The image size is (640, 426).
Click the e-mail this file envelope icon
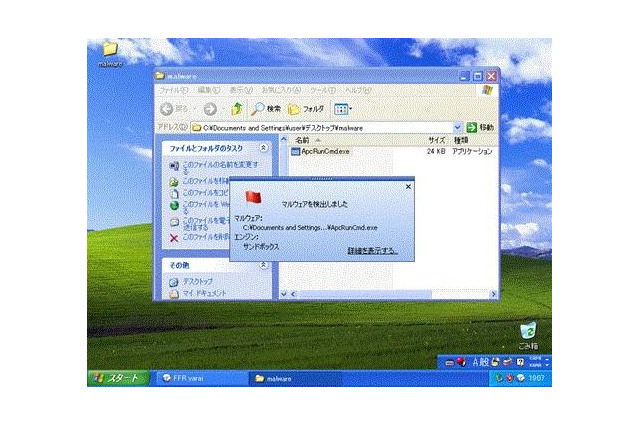(x=174, y=222)
